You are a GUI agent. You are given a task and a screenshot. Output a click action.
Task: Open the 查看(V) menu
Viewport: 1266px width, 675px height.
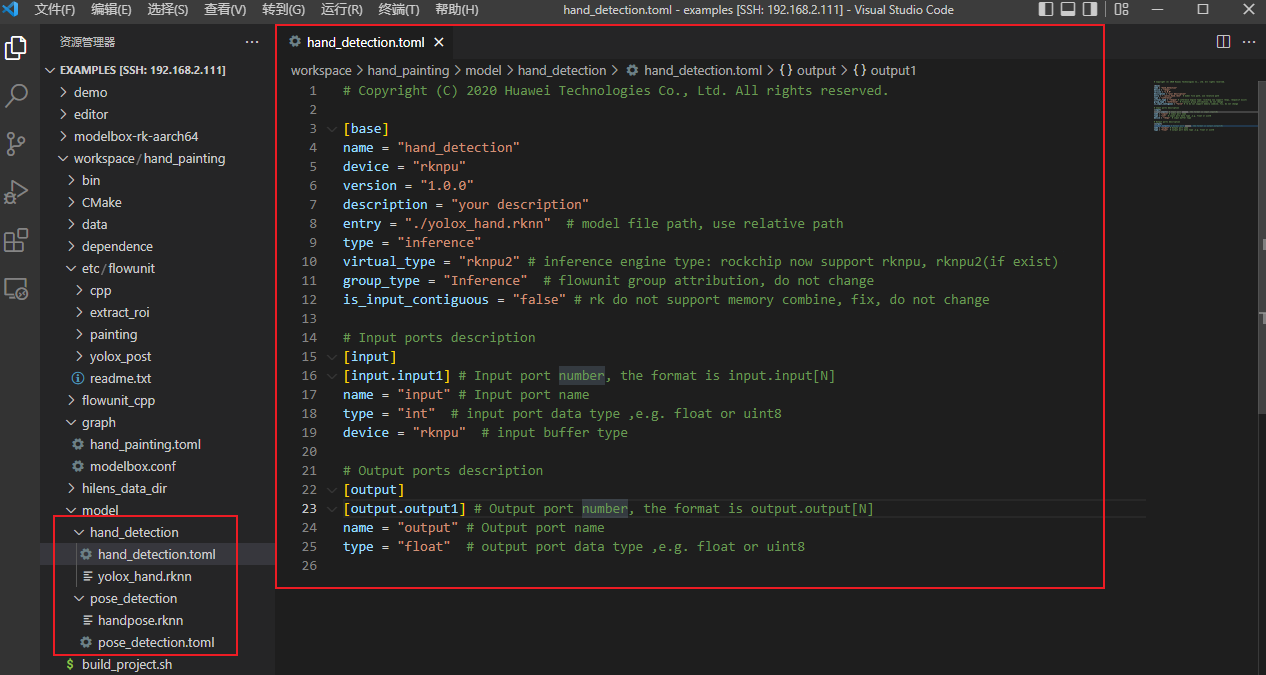point(225,10)
